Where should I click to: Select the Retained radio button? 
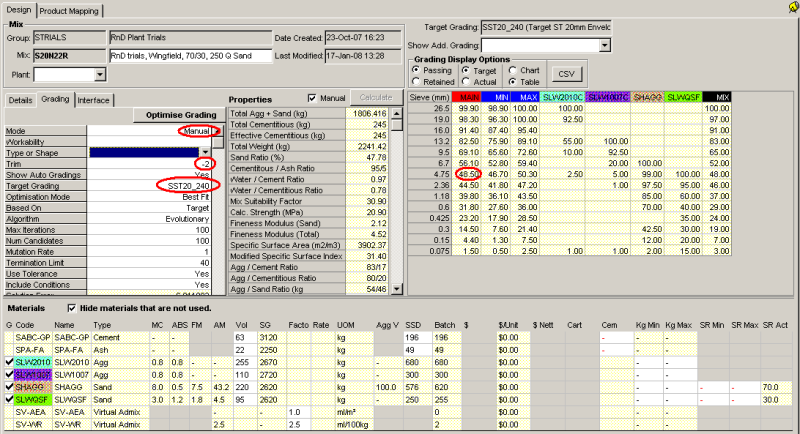click(x=416, y=82)
